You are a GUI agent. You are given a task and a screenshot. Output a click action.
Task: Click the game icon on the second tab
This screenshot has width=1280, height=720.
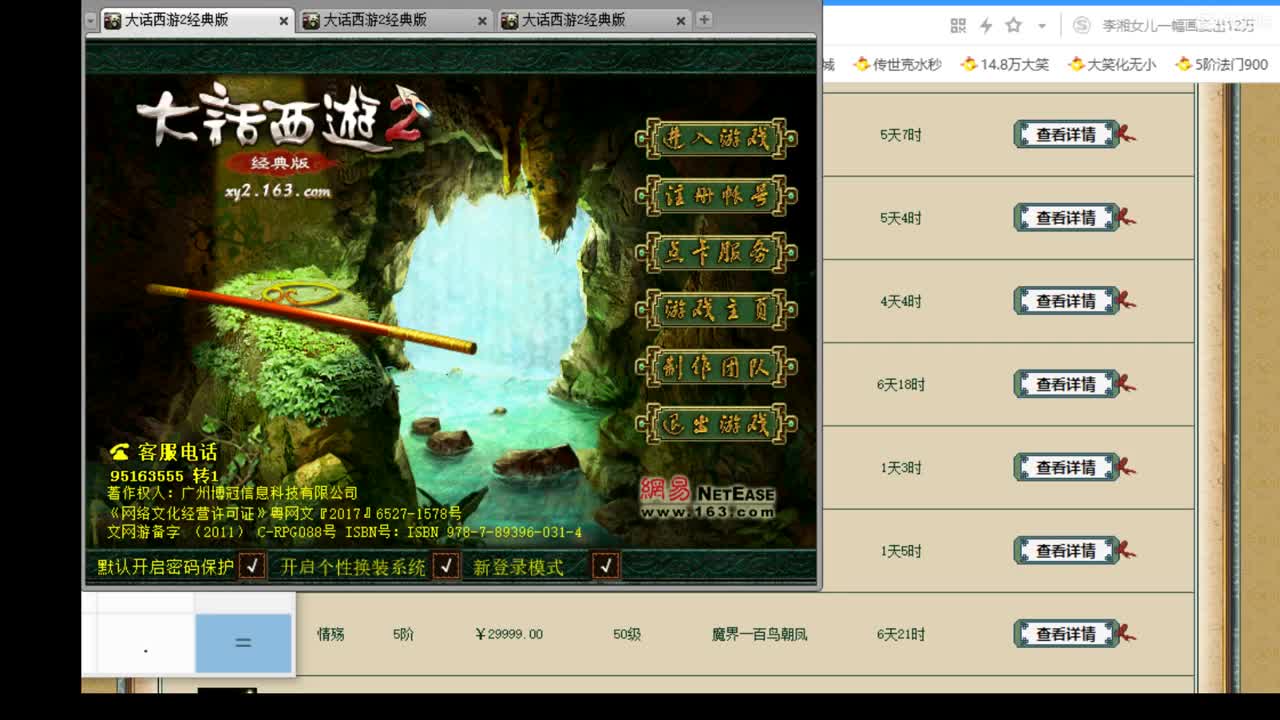[x=311, y=20]
